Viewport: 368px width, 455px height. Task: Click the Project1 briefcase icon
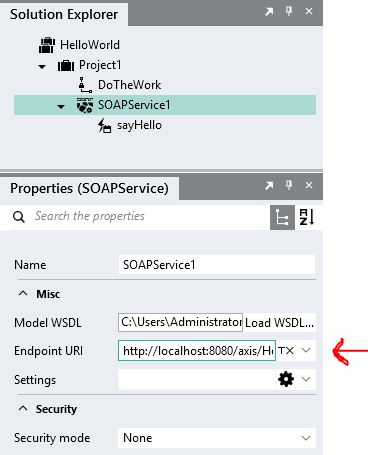[x=66, y=65]
